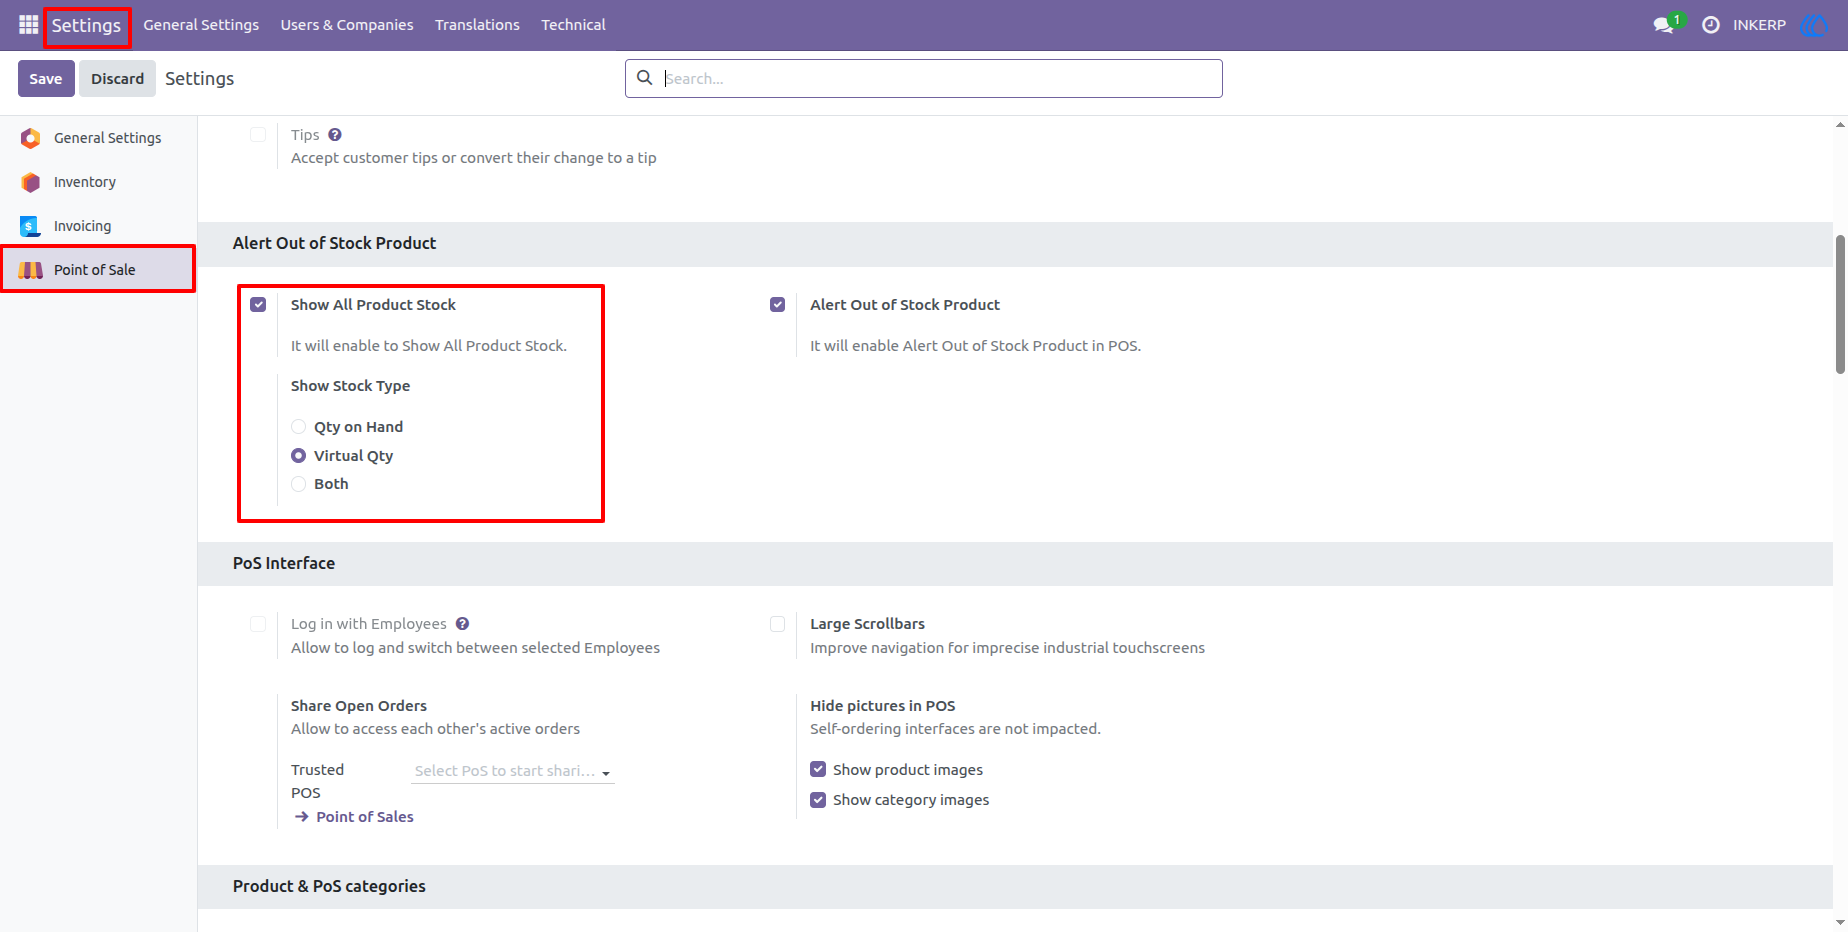Viewport: 1848px width, 932px height.
Task: Uncheck Alert Out of Stock Product checkbox
Action: [777, 305]
